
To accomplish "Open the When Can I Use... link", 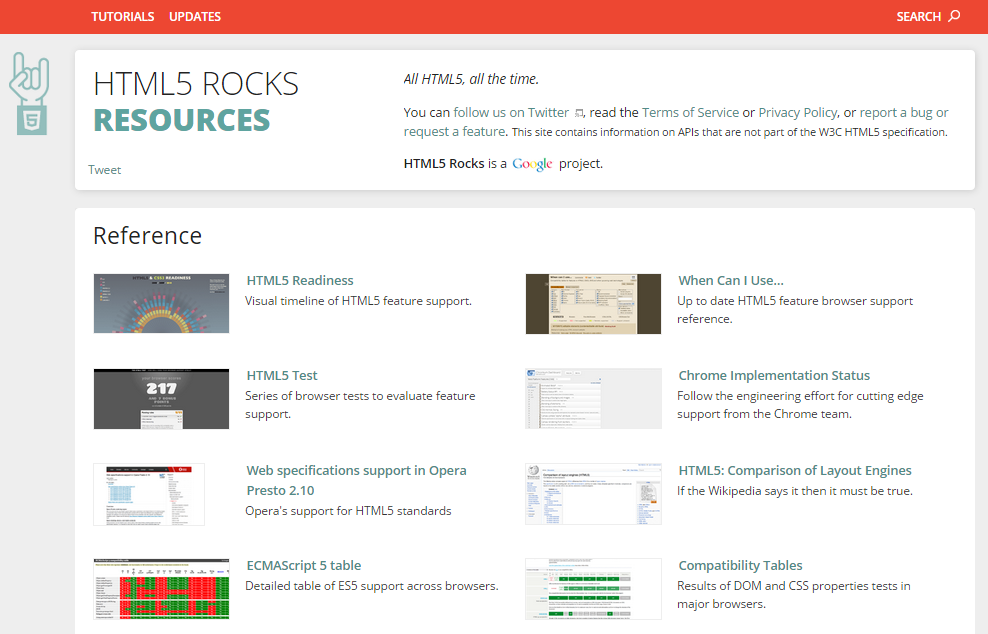I will tap(731, 280).
